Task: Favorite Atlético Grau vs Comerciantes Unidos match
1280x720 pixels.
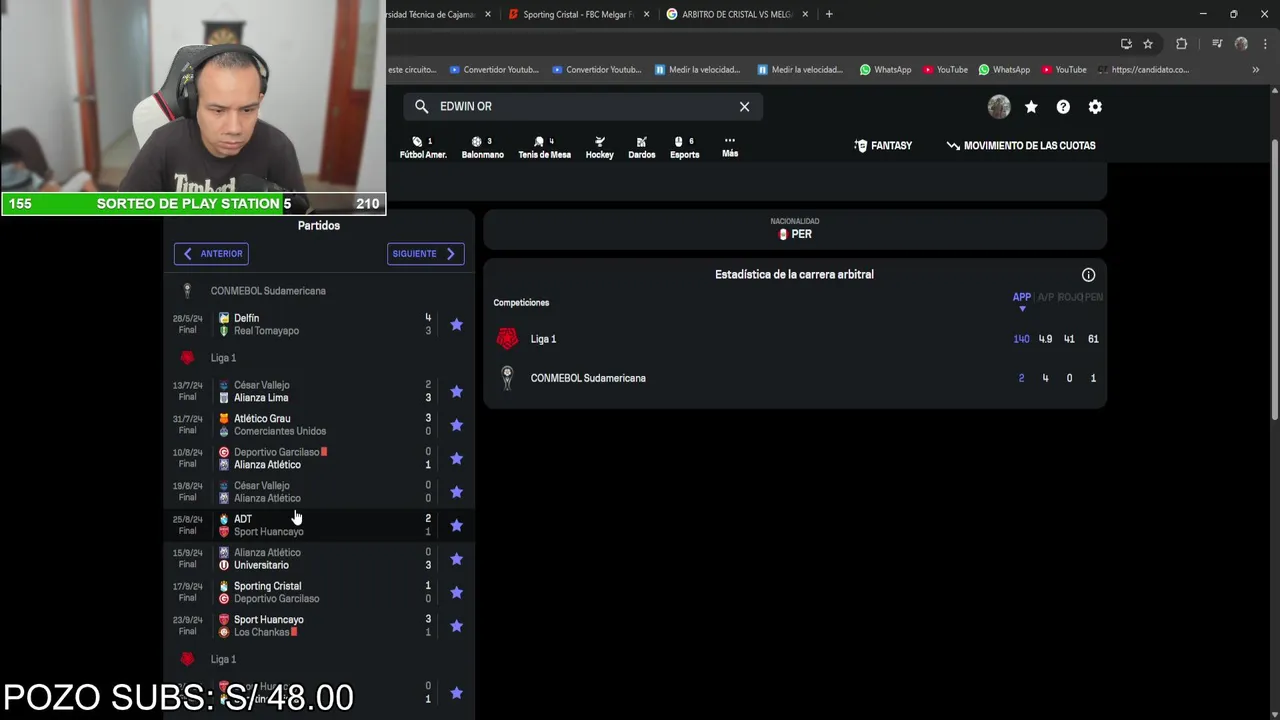Action: pos(456,425)
